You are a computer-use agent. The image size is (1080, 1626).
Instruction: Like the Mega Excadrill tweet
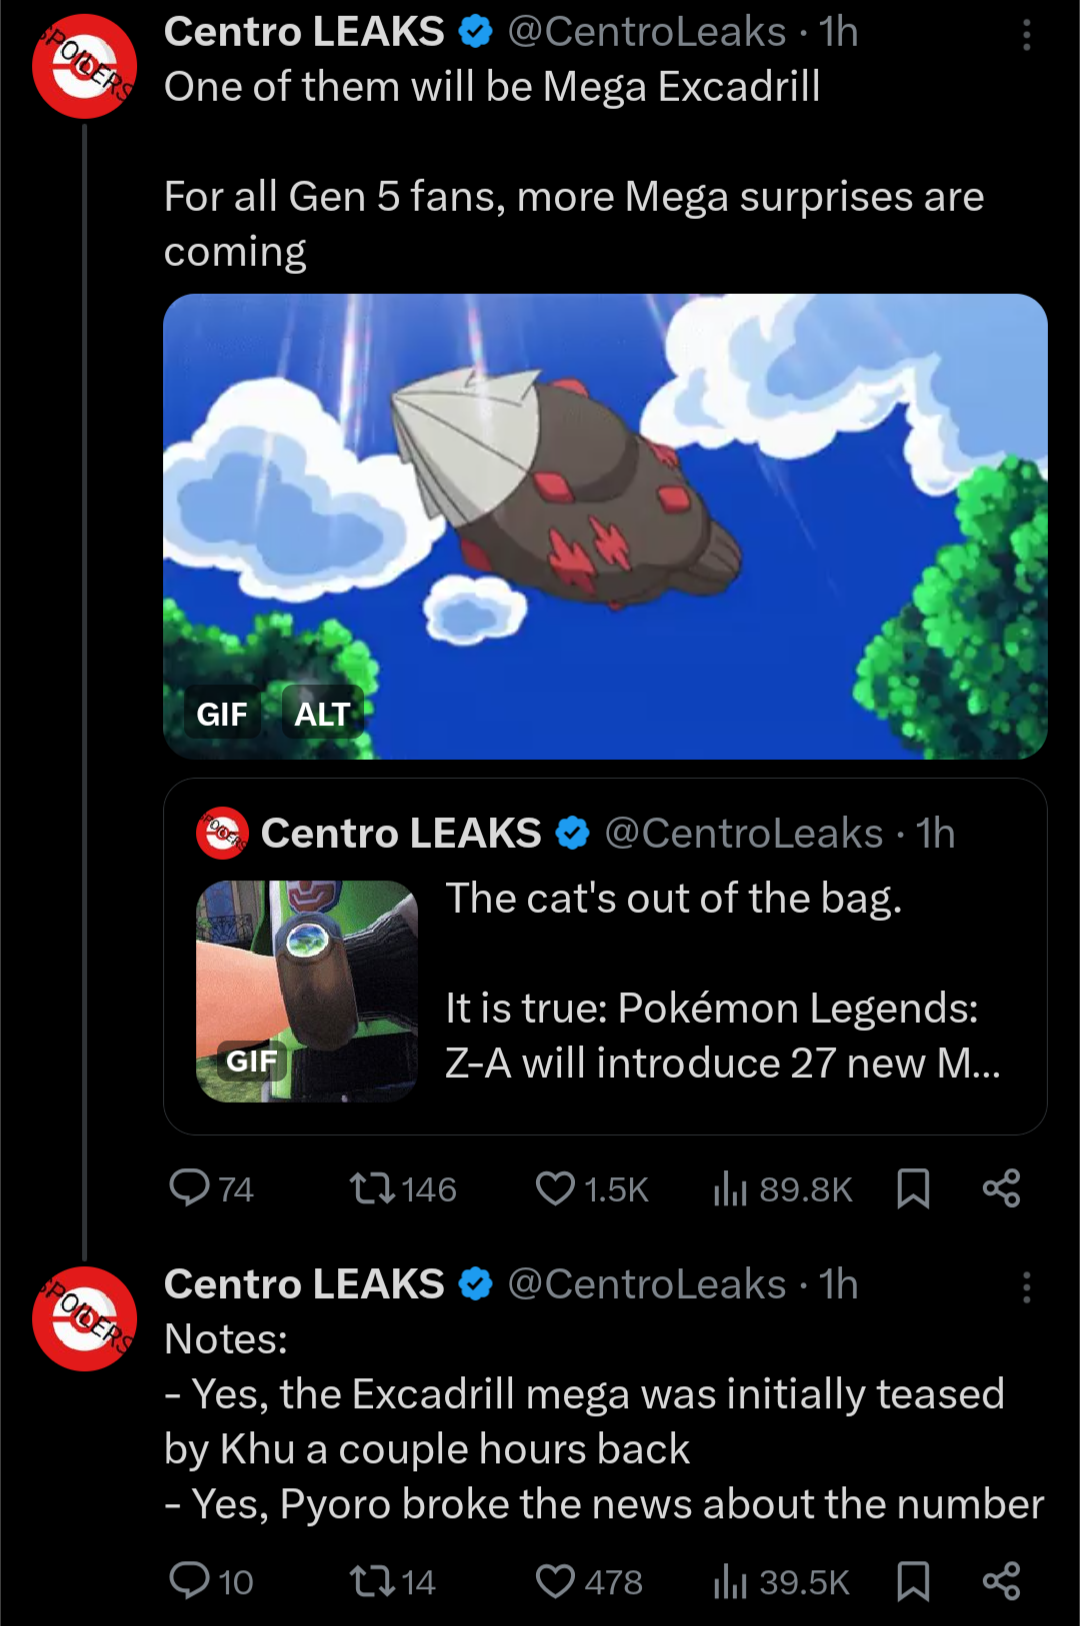(x=555, y=1188)
